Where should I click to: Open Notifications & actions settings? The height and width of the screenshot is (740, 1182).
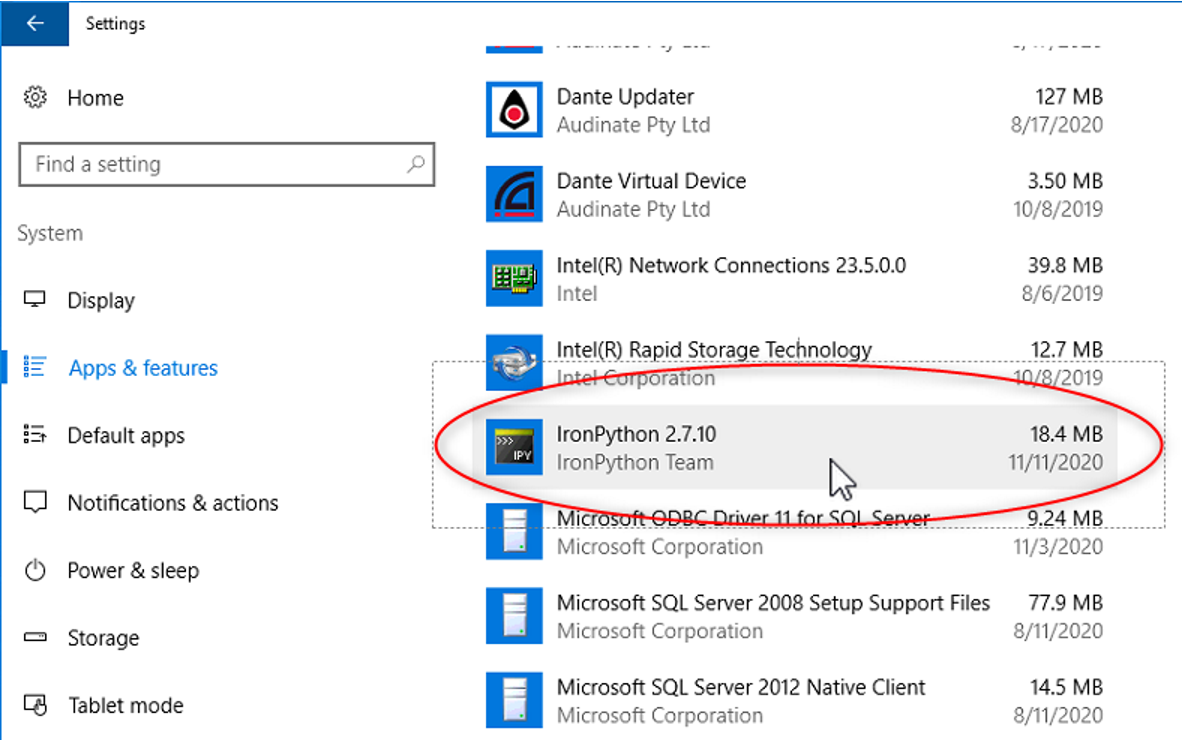[172, 503]
